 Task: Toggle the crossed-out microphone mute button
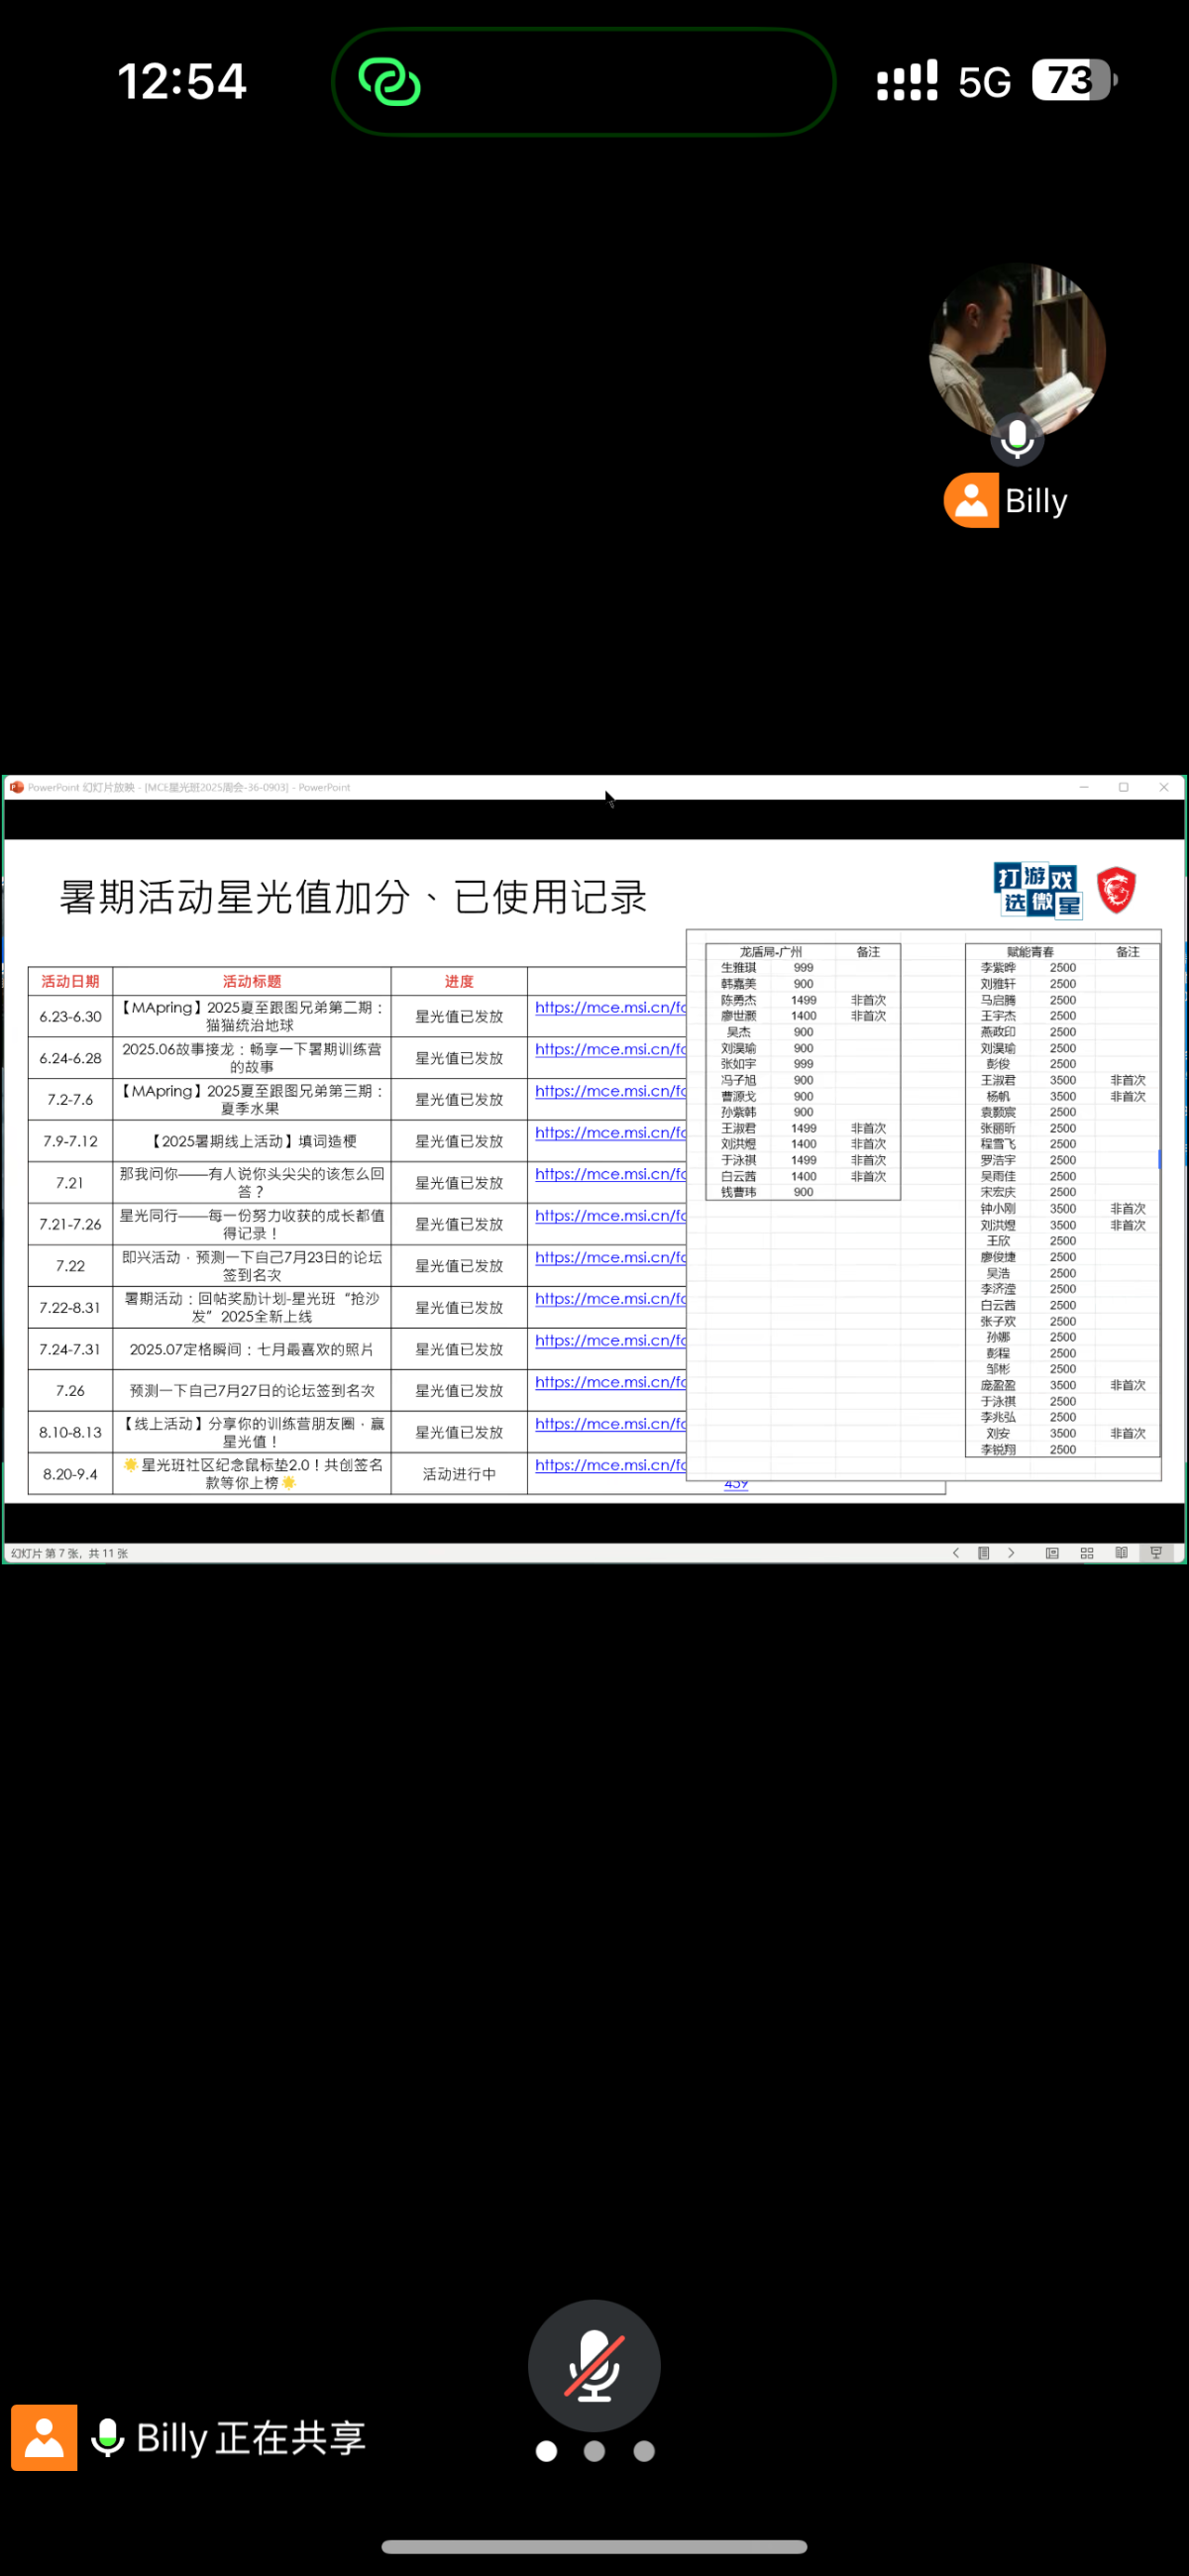(x=594, y=2364)
